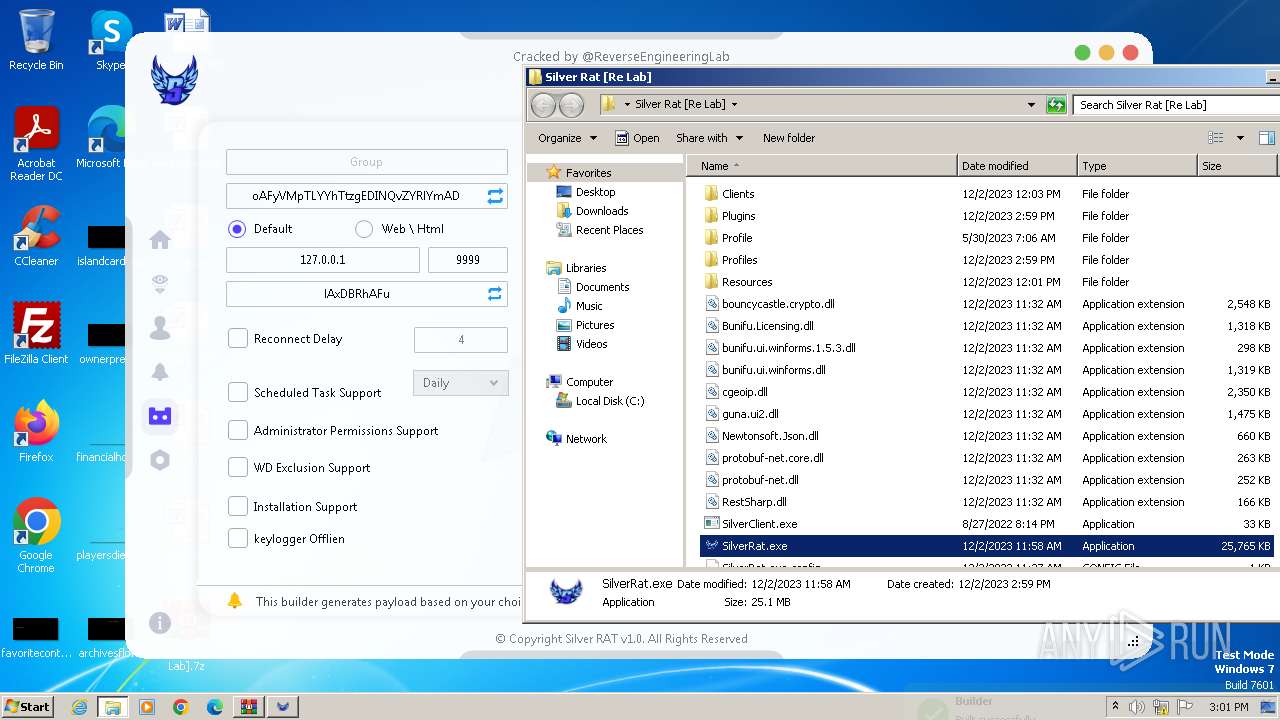Enable WD Exclusion Support checkbox

click(x=238, y=467)
